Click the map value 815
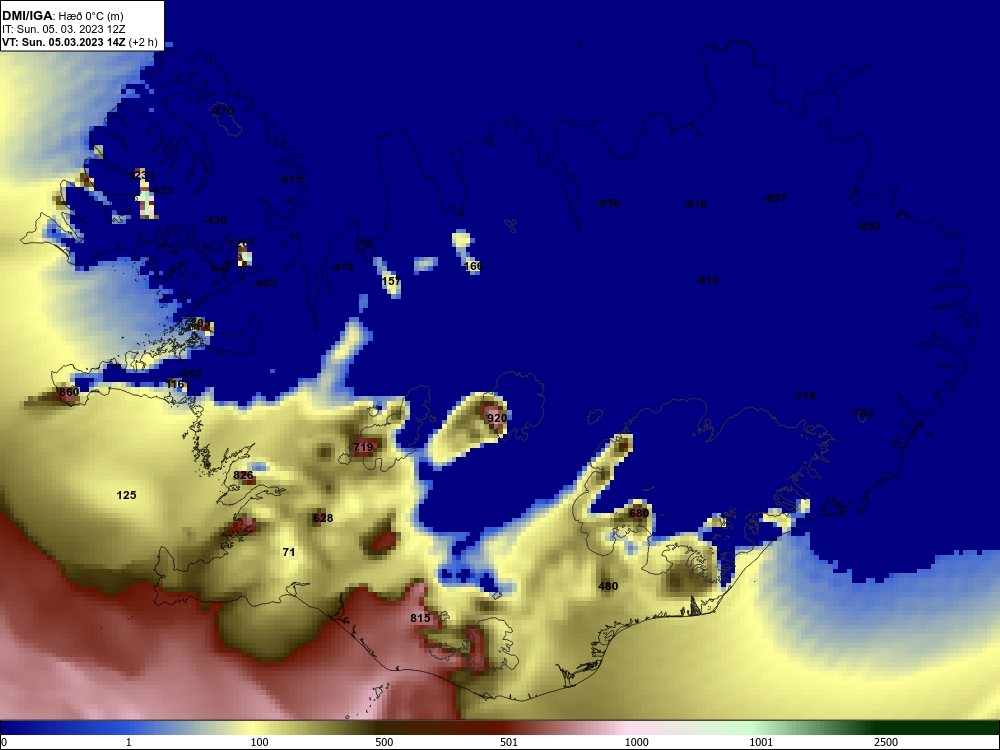The image size is (1000, 750). [420, 618]
